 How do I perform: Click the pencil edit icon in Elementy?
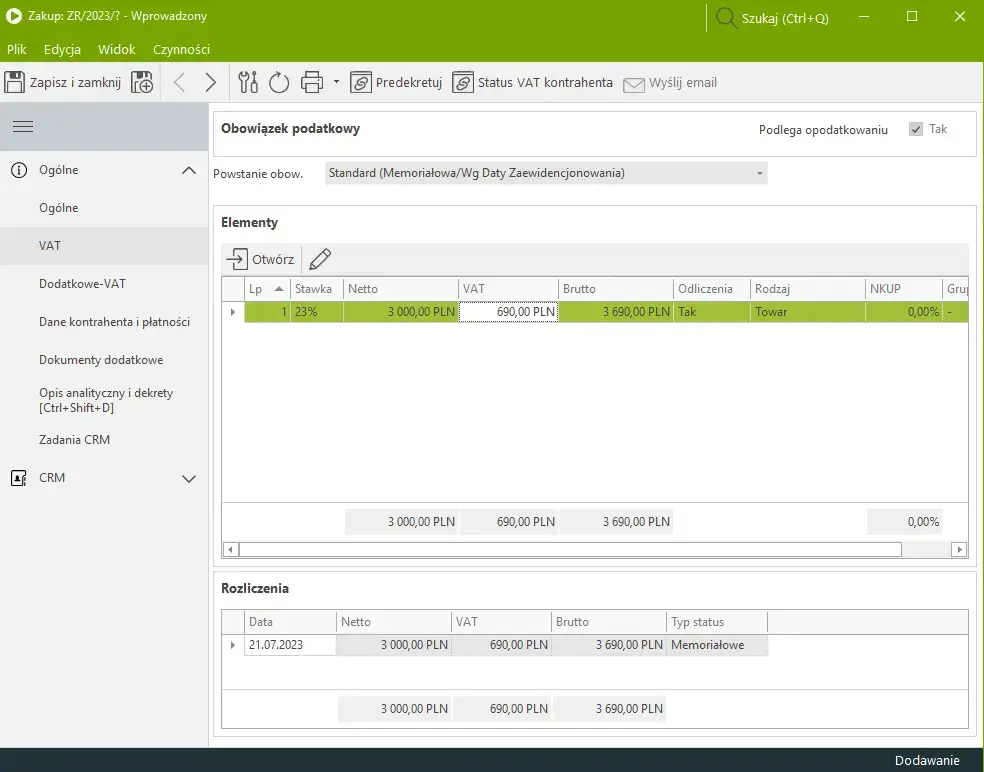320,260
